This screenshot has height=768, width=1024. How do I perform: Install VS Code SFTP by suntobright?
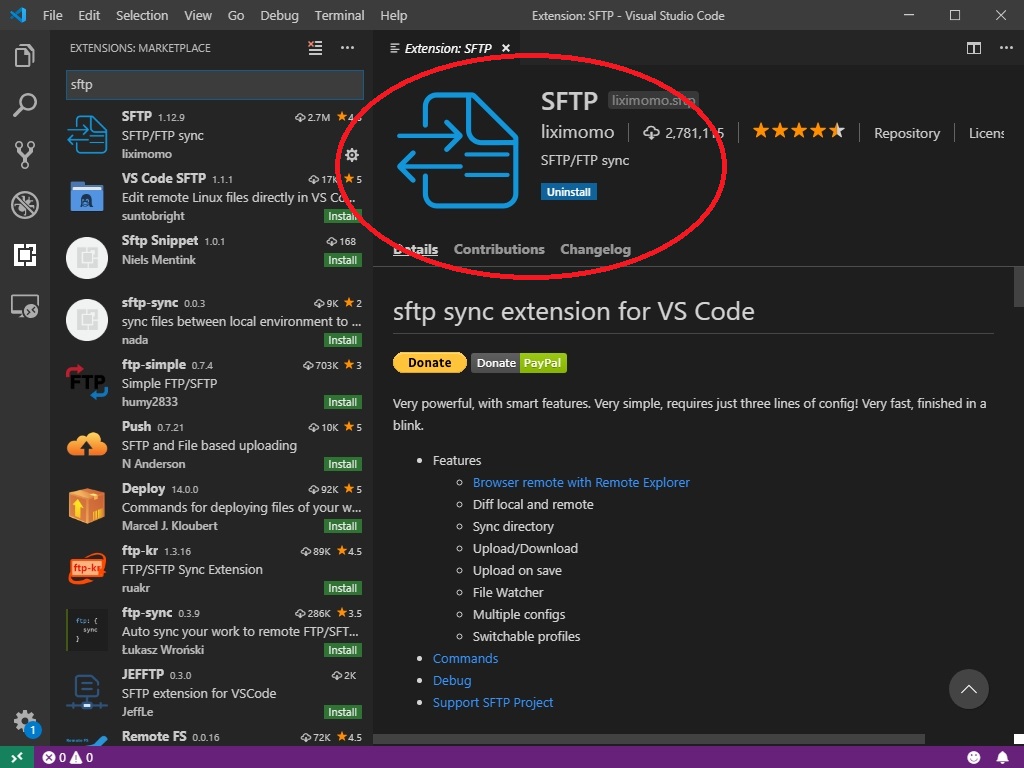tap(343, 216)
